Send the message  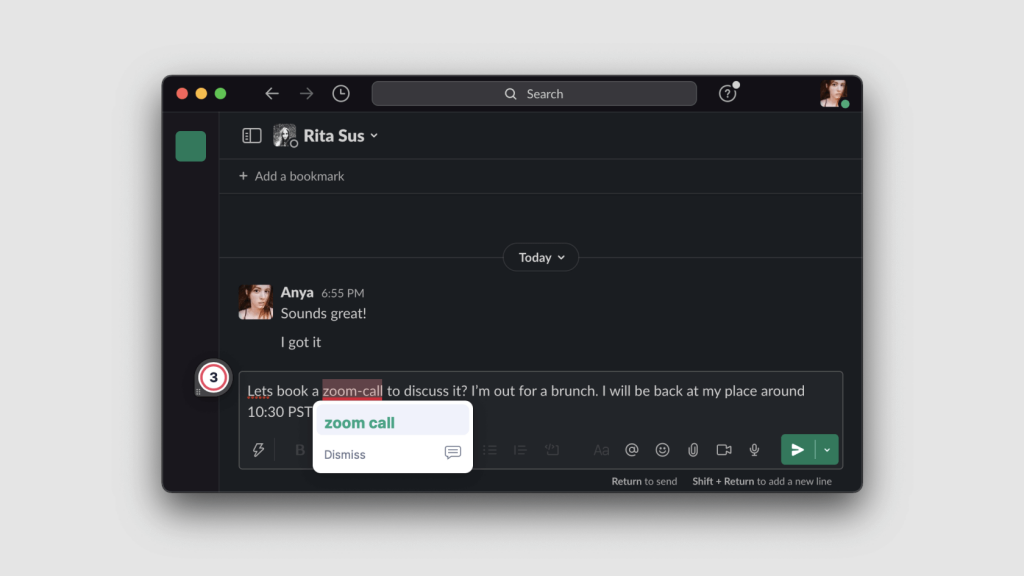click(x=797, y=450)
